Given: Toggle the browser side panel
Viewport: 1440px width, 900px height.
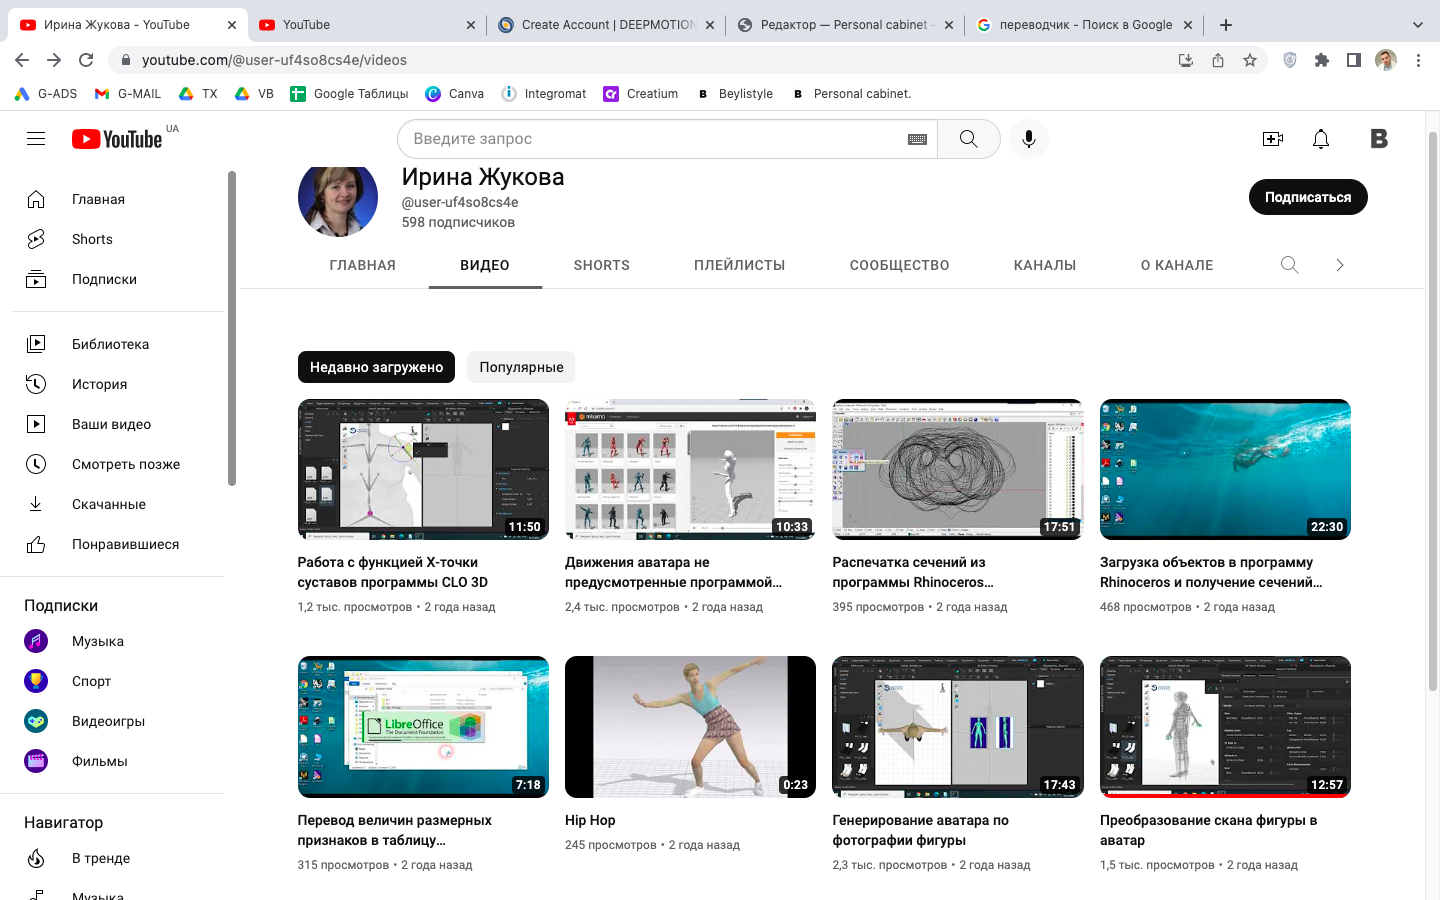Looking at the screenshot, I should coord(1353,60).
